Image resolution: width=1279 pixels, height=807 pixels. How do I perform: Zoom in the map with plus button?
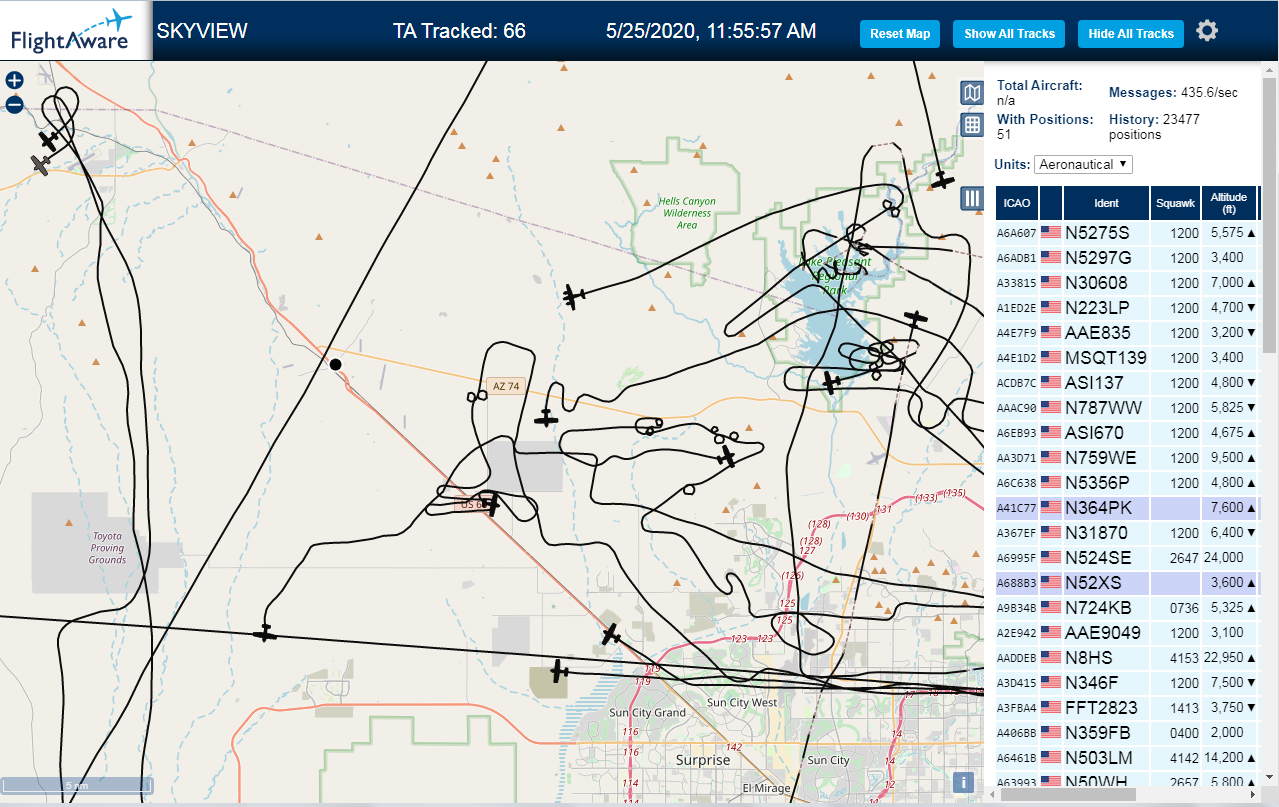coord(14,81)
